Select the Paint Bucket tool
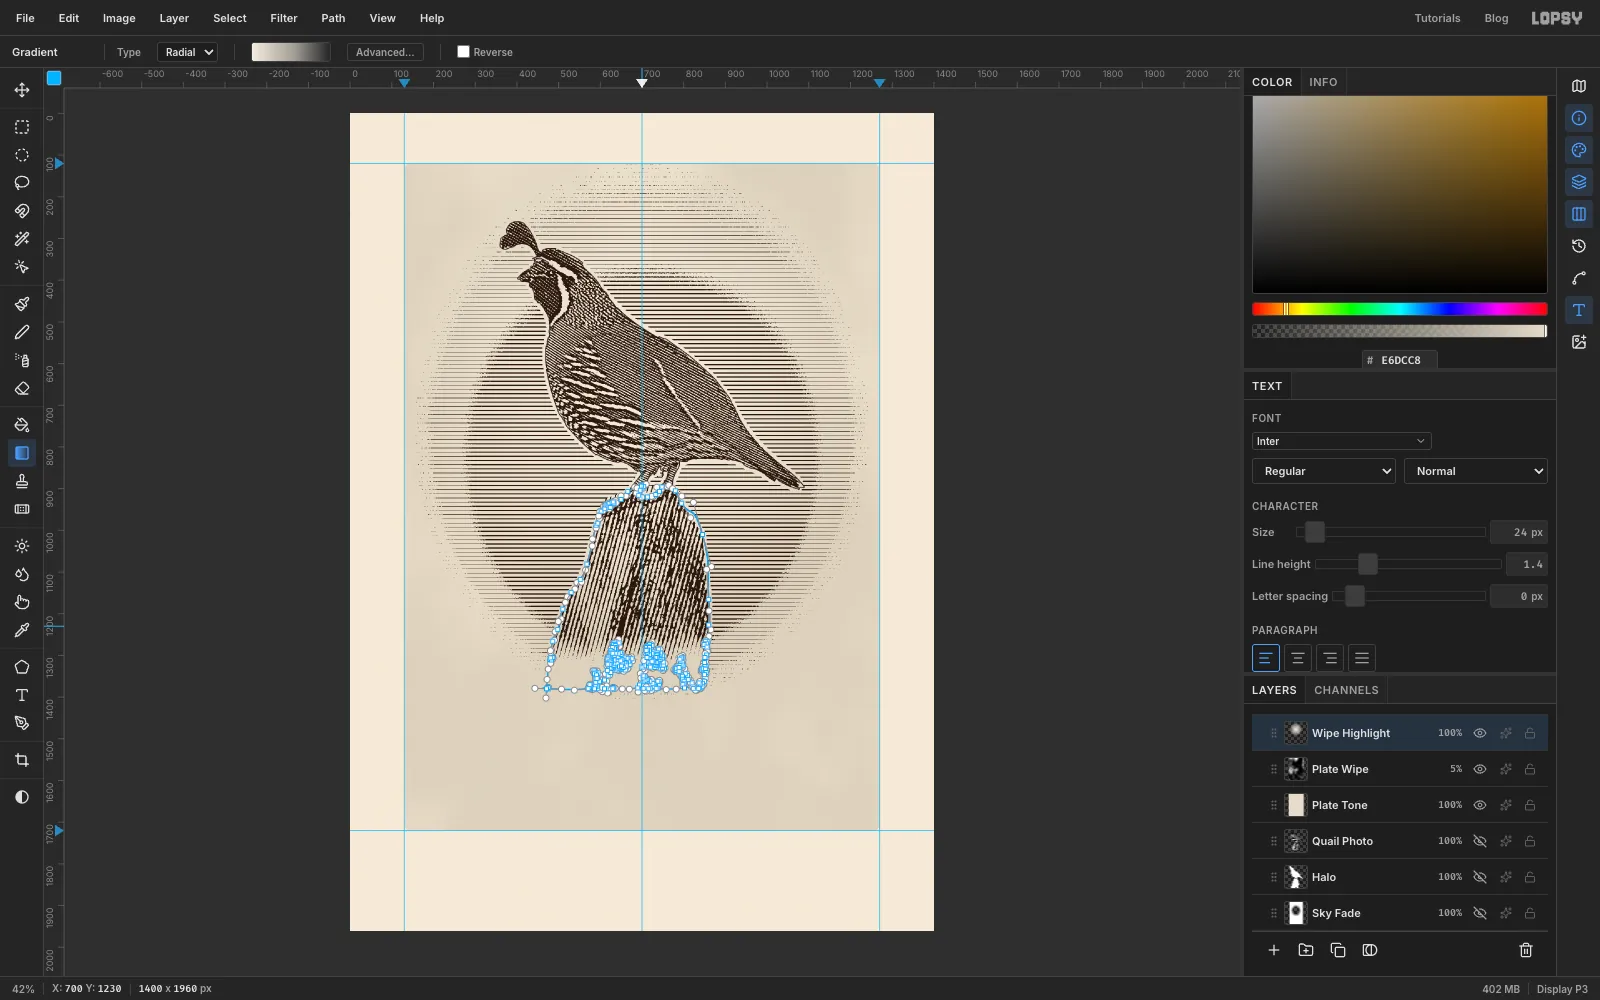 click(22, 425)
